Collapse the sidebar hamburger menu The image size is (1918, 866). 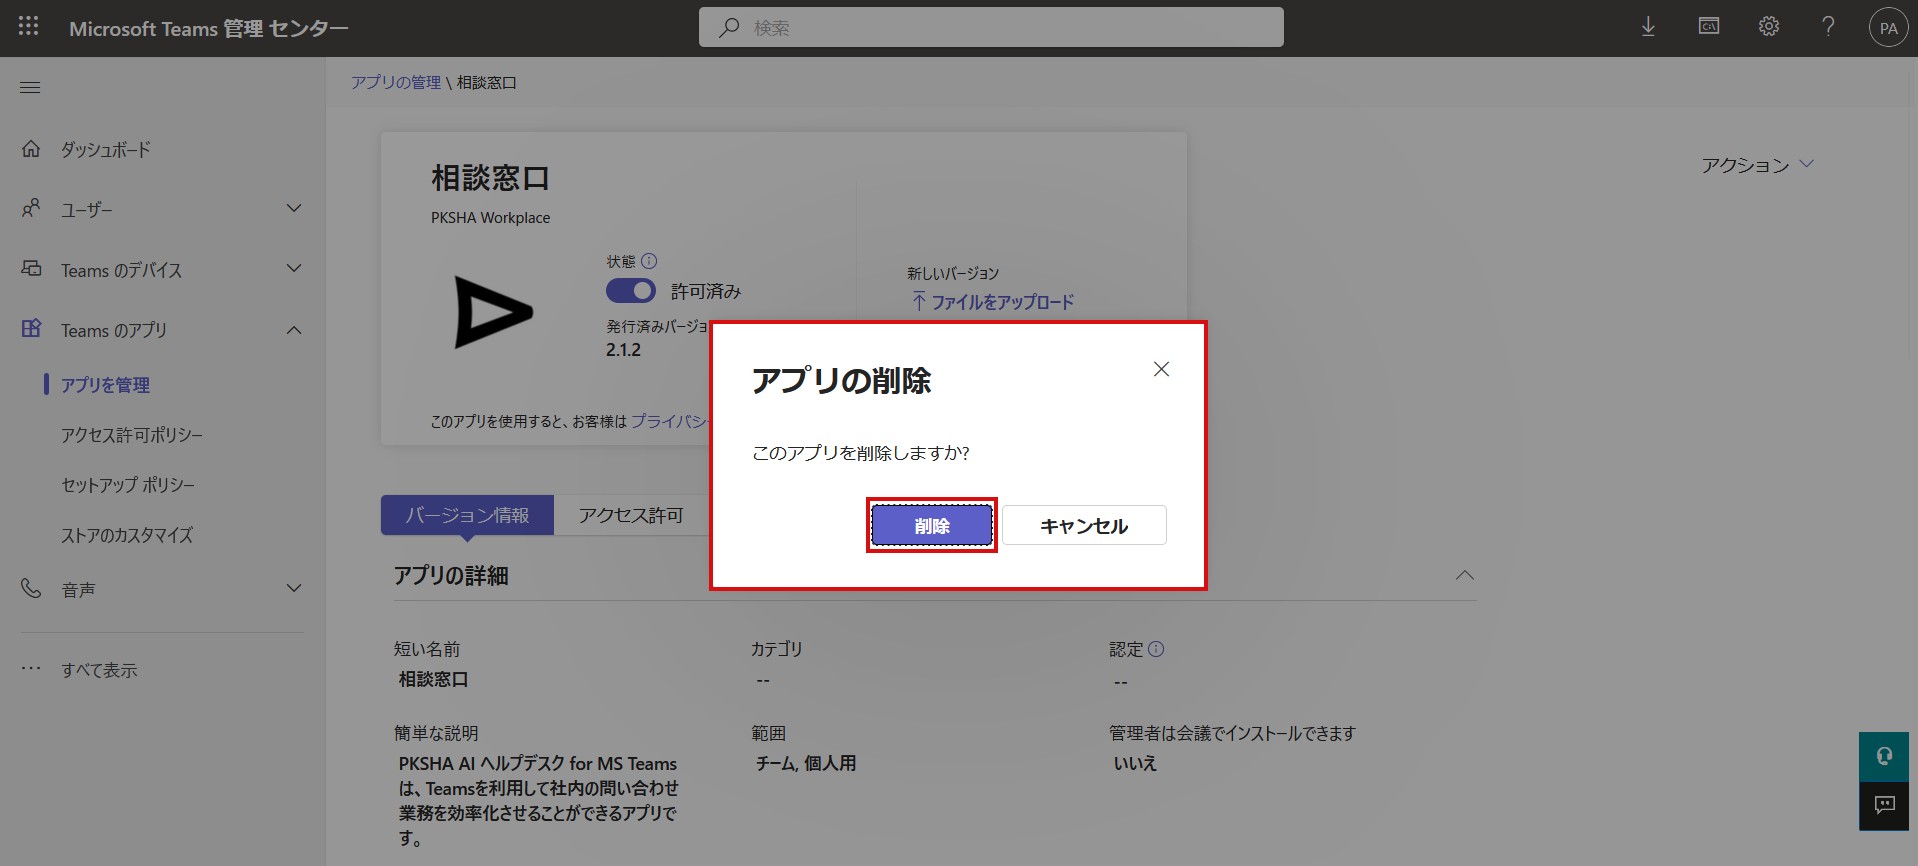30,88
